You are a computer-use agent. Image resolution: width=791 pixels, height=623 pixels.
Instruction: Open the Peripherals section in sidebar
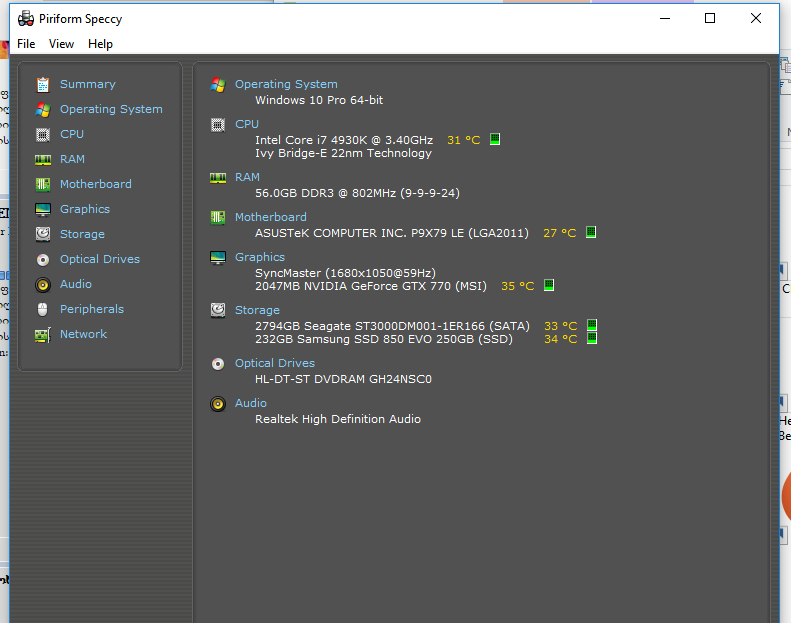point(91,309)
